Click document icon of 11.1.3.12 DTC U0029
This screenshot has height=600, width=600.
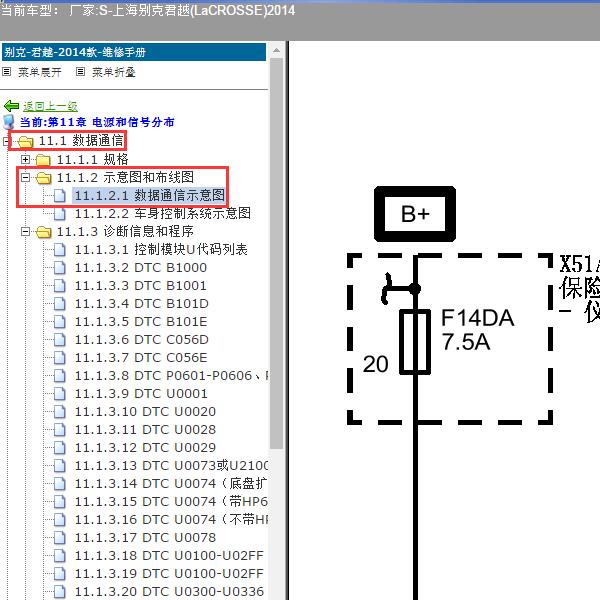[x=59, y=448]
